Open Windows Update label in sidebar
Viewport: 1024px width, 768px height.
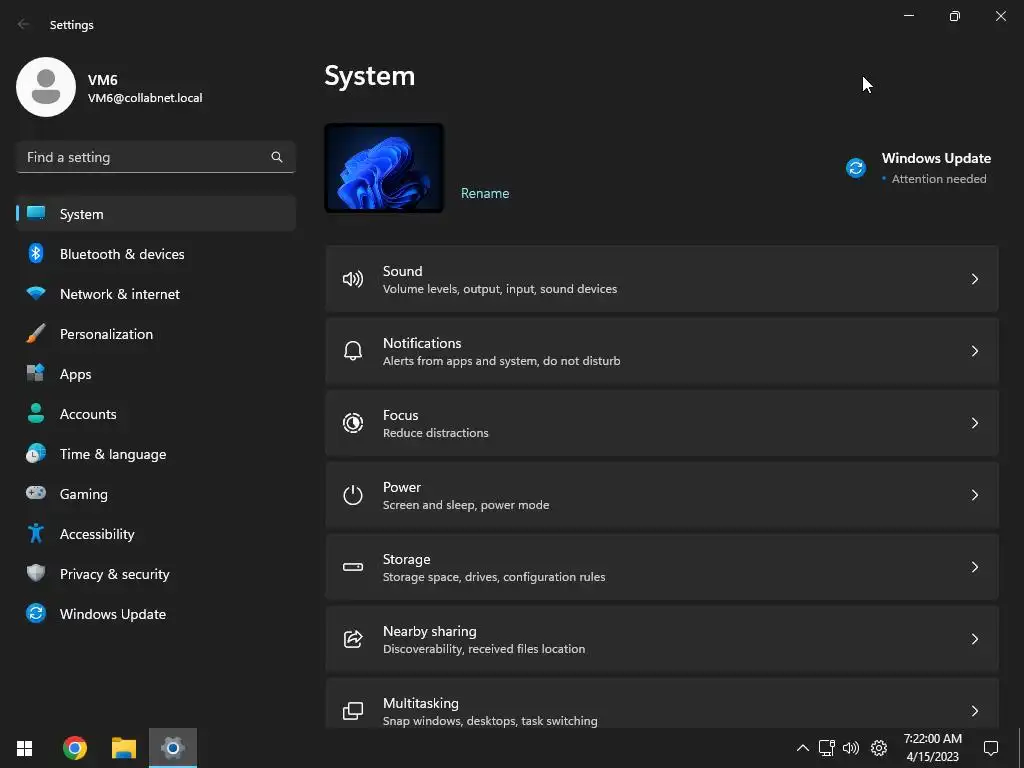point(113,614)
